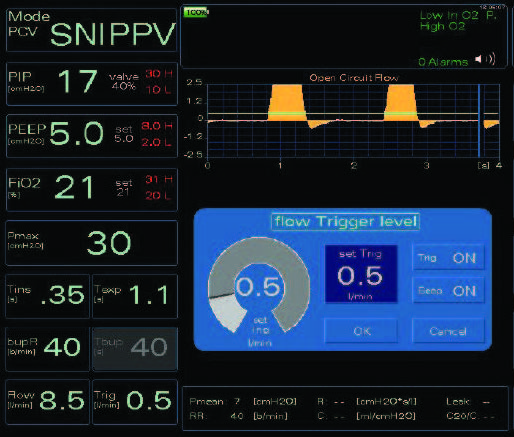Click Cancel in flow Trigger dialog
The image size is (514, 437).
click(448, 331)
